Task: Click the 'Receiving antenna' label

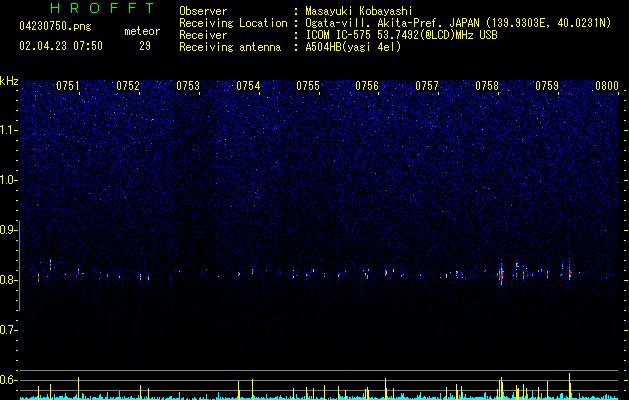Action: click(230, 47)
